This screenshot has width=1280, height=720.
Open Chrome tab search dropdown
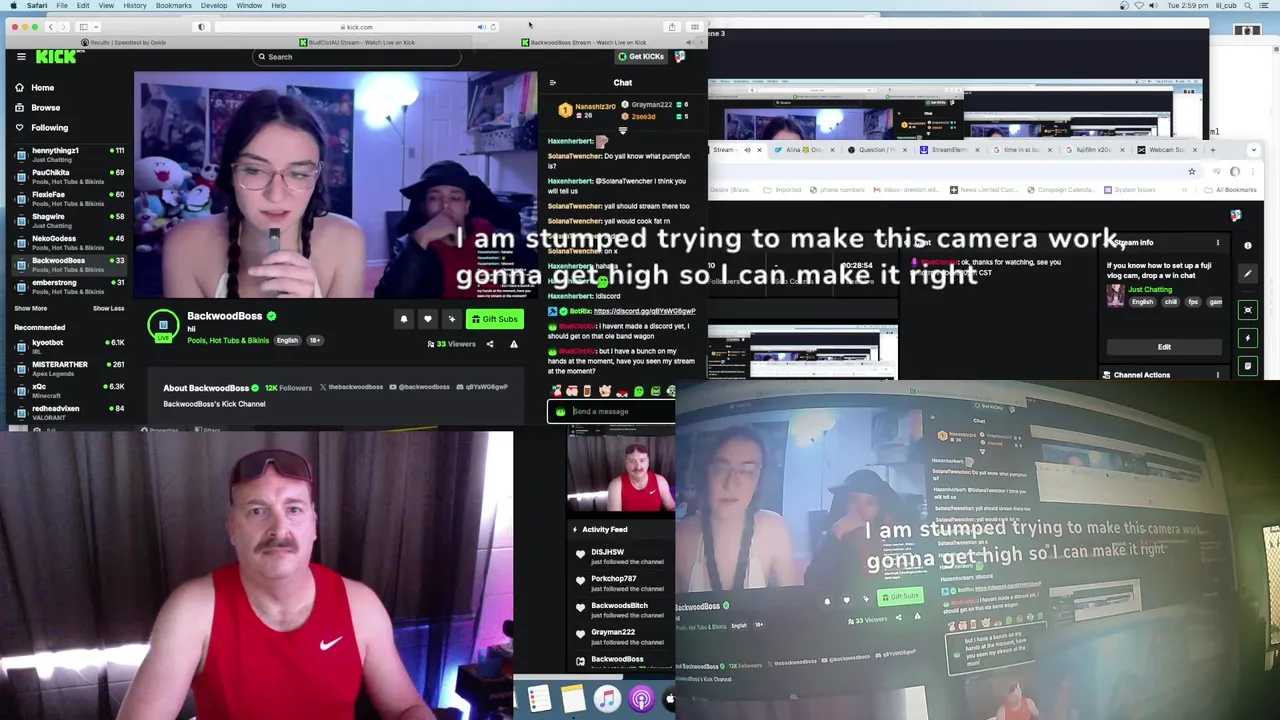(x=1253, y=150)
